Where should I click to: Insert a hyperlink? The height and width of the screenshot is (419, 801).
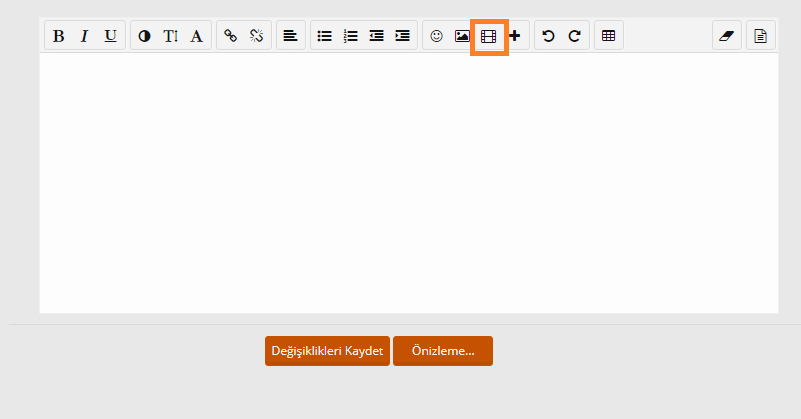[x=230, y=36]
